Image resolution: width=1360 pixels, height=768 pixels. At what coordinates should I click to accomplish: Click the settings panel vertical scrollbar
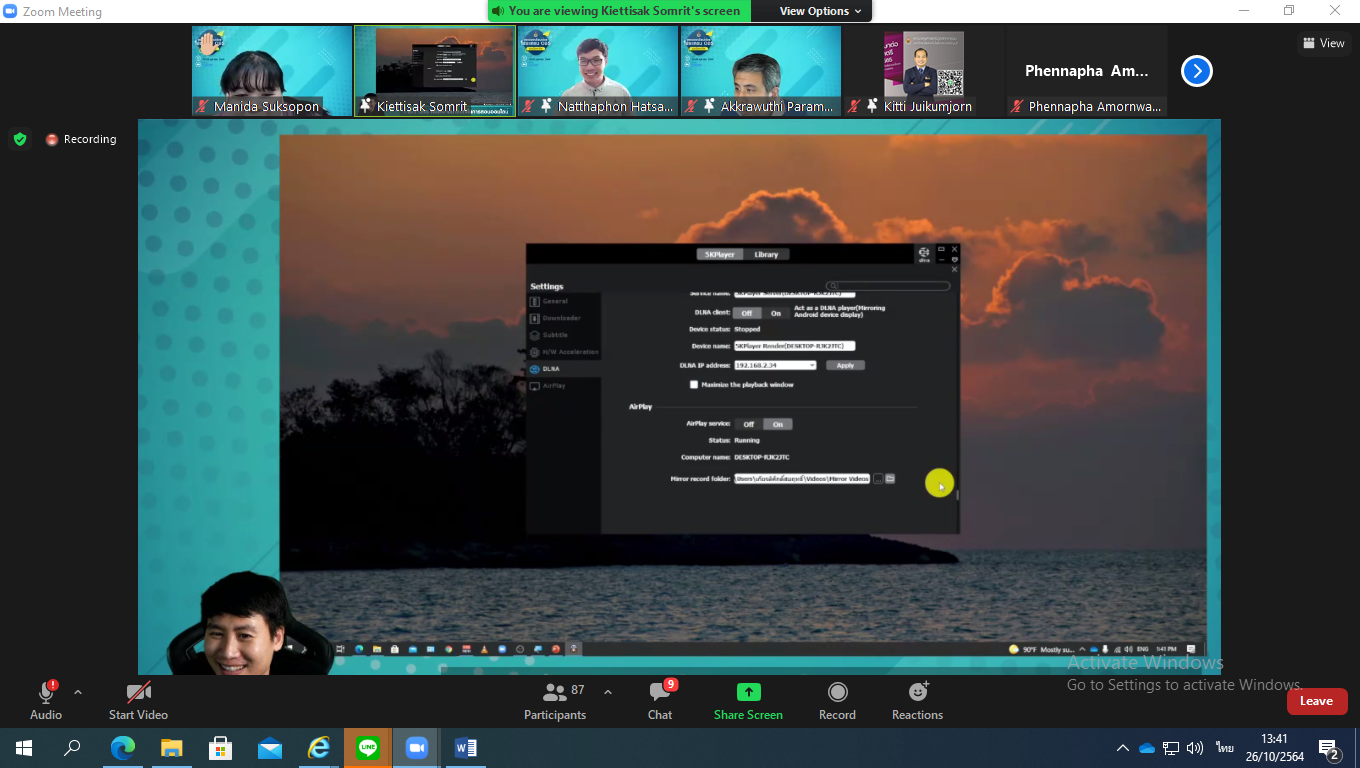point(957,494)
